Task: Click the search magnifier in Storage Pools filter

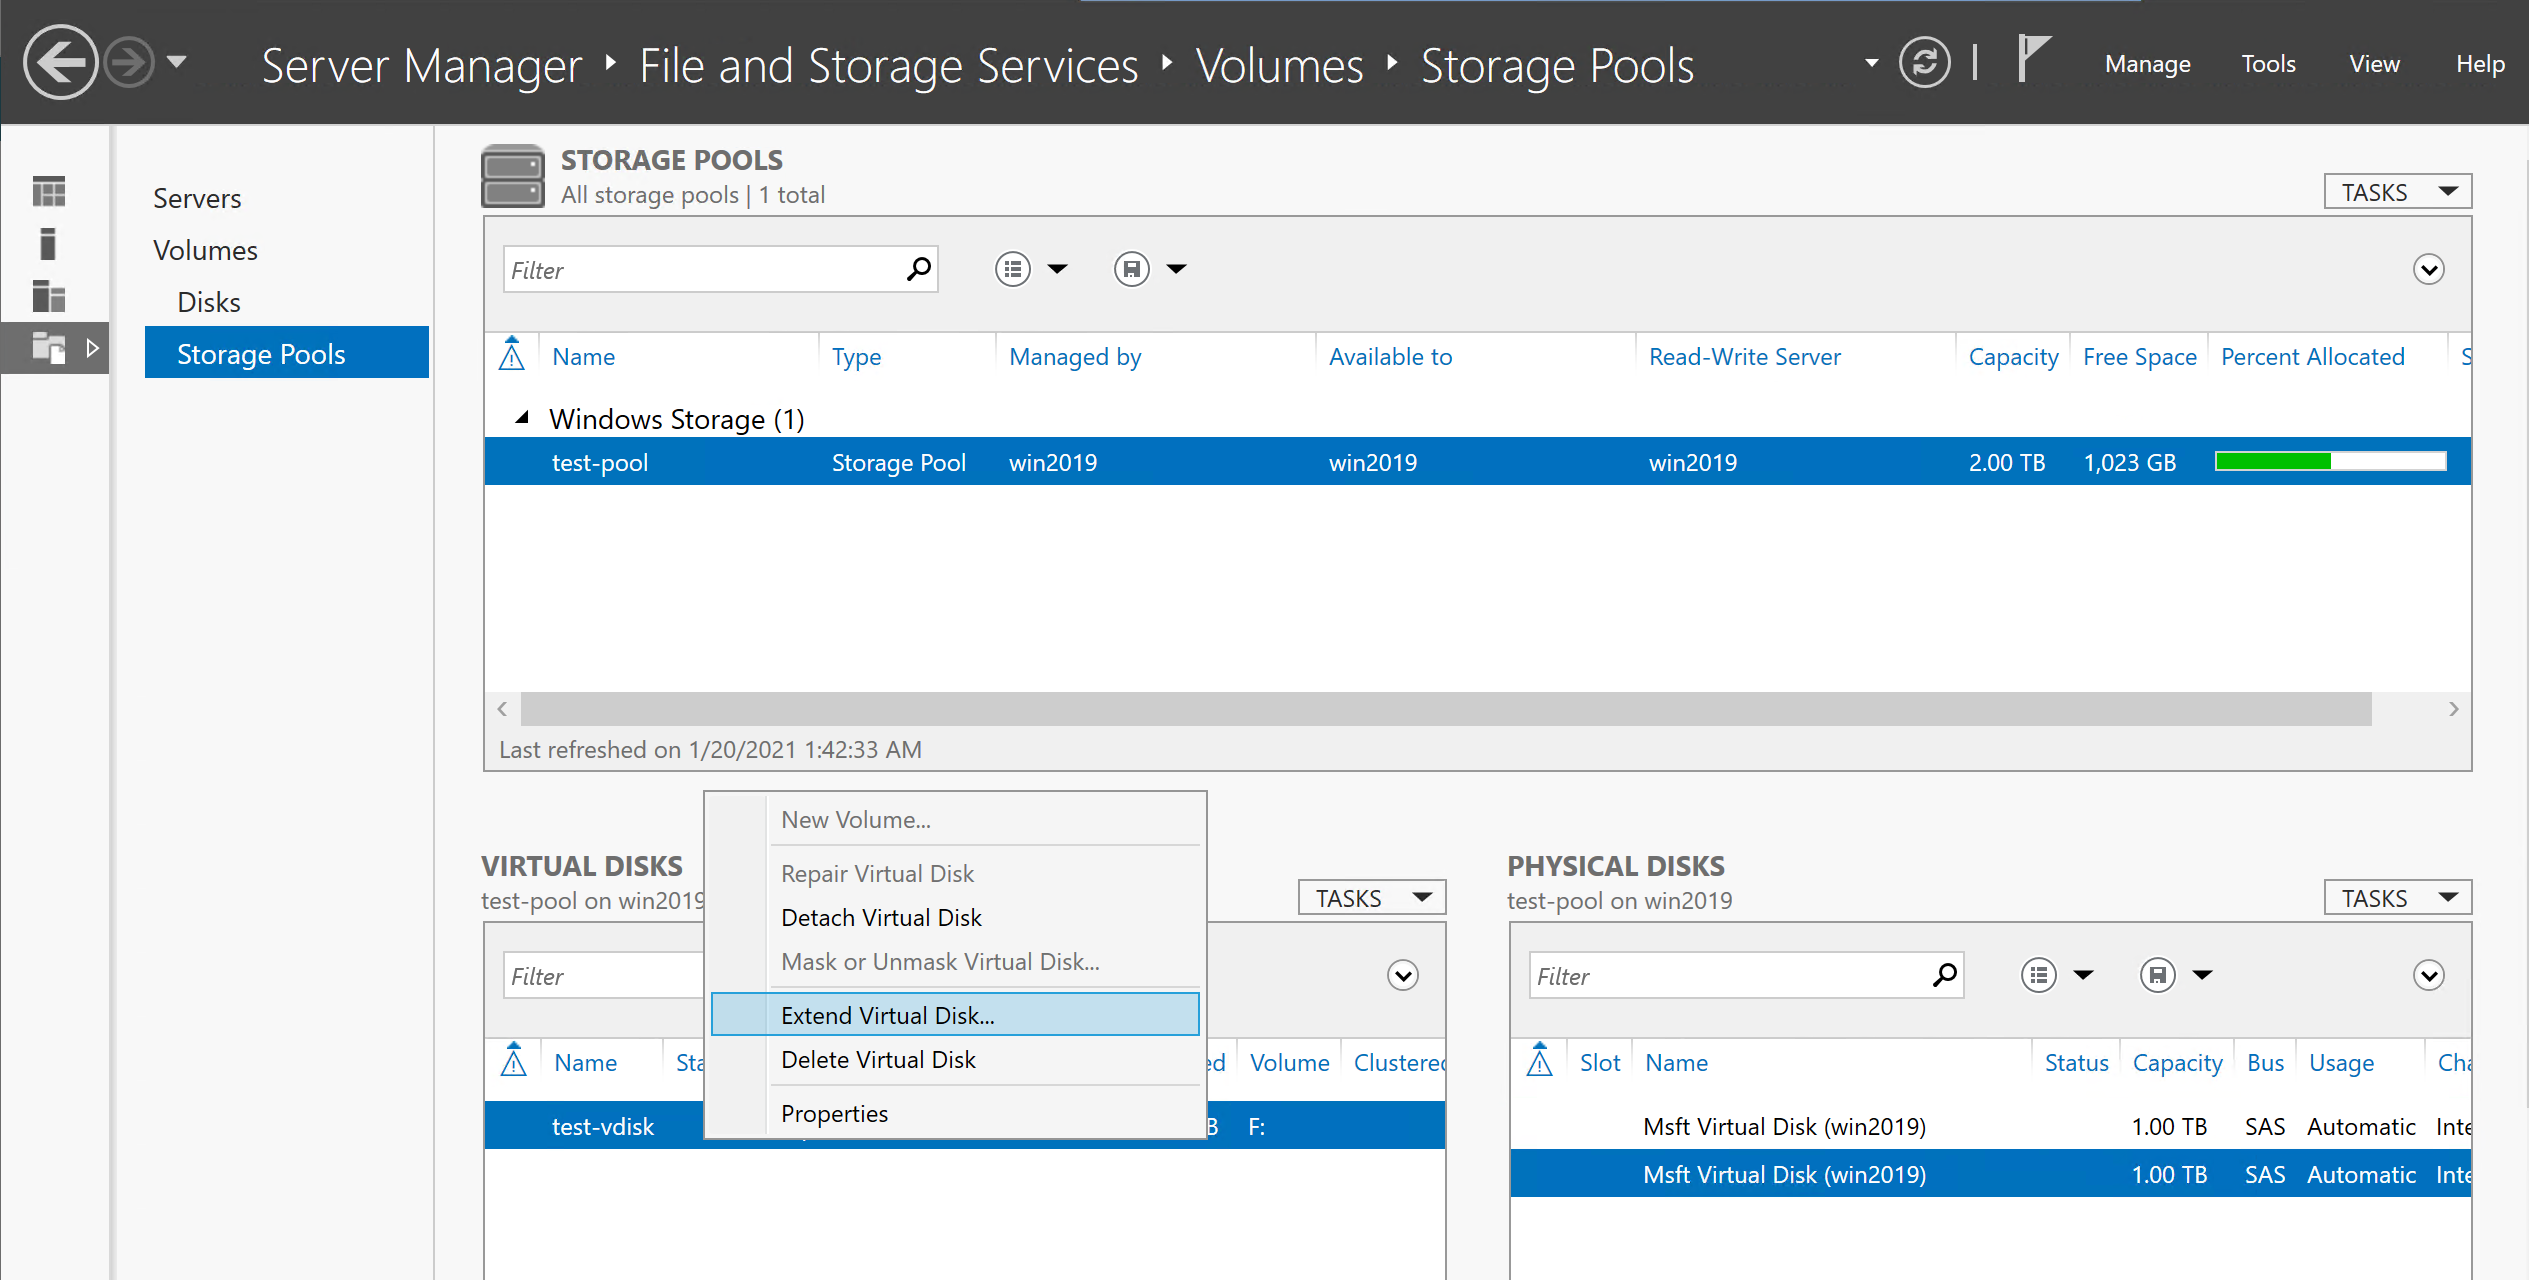Action: click(x=918, y=269)
